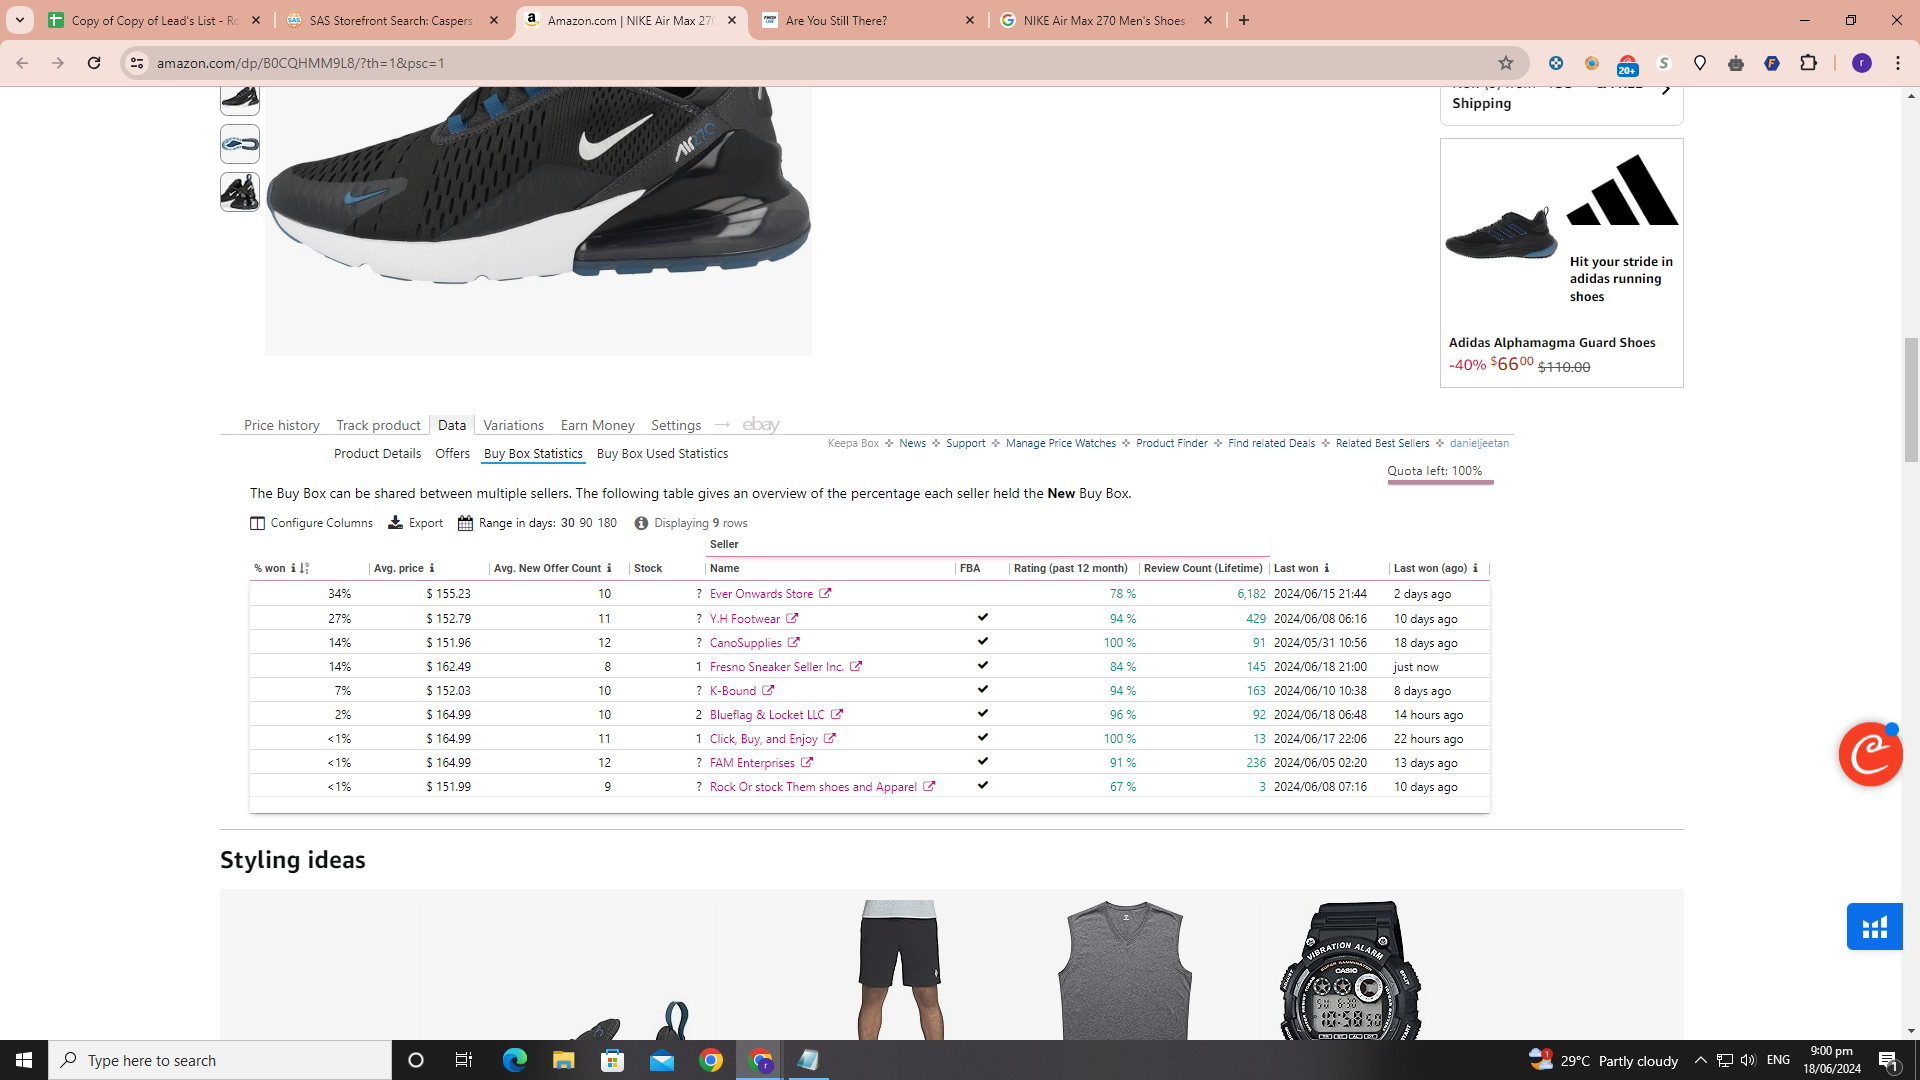Expand hidden icons chevron in the system tray
Image resolution: width=1920 pixels, height=1080 pixels.
tap(1700, 1060)
